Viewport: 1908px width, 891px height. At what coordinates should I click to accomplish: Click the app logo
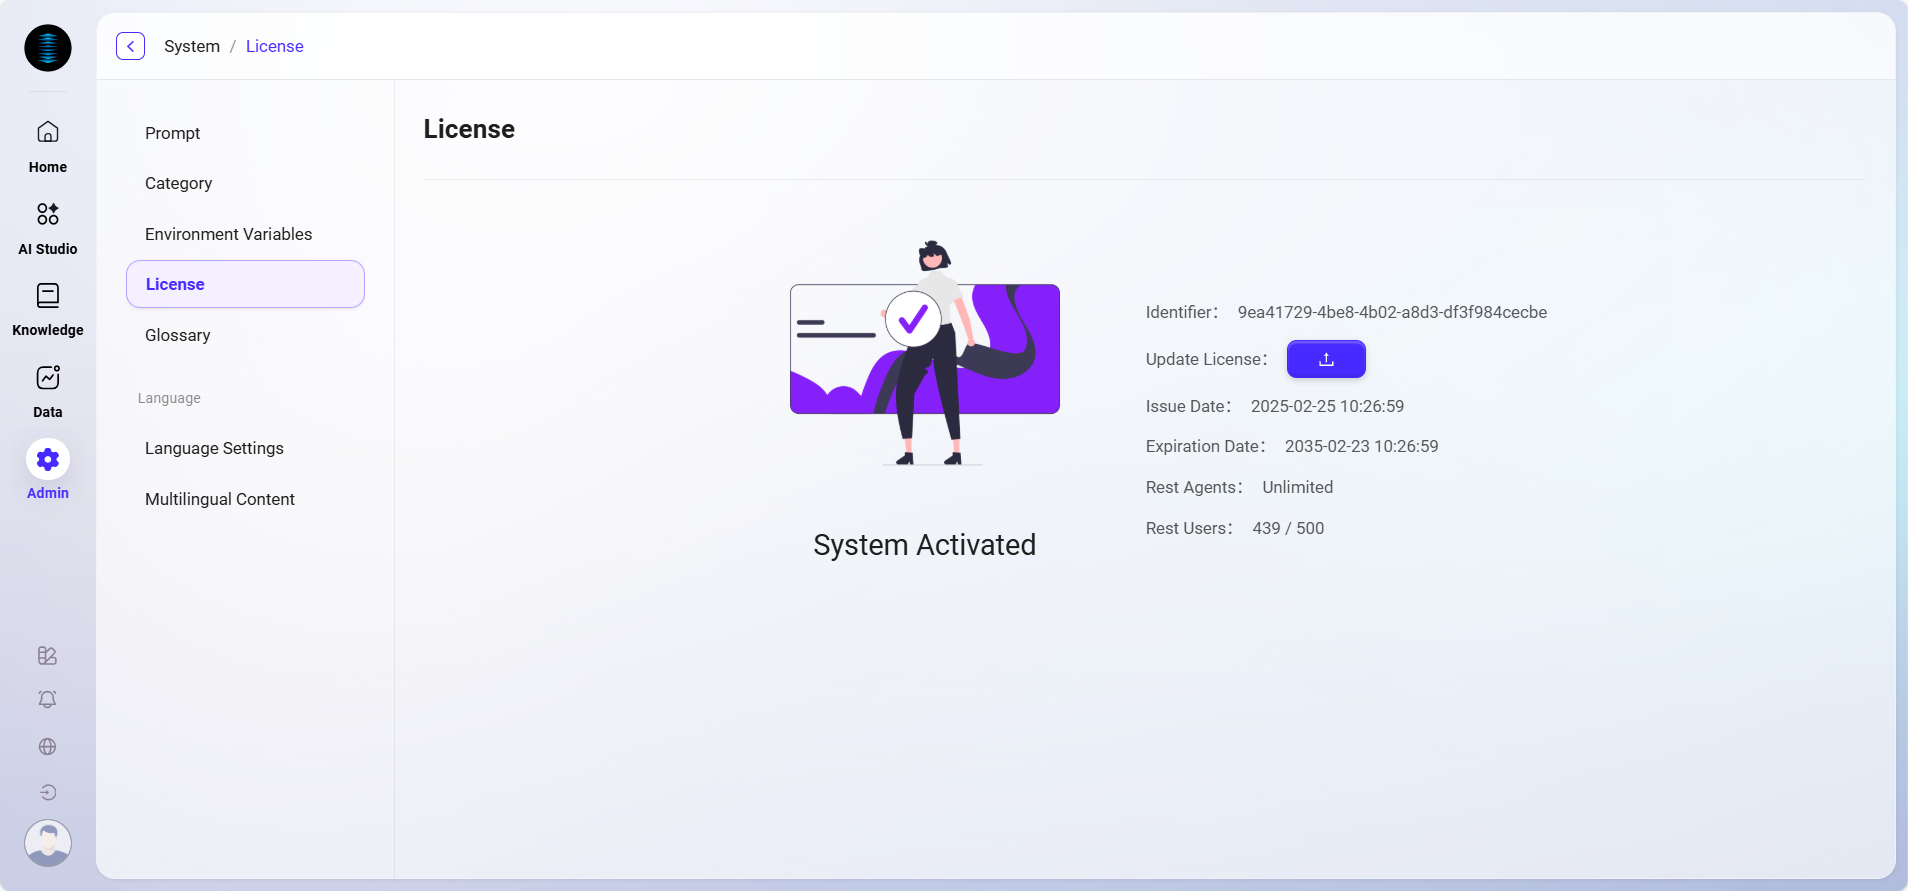[x=48, y=48]
